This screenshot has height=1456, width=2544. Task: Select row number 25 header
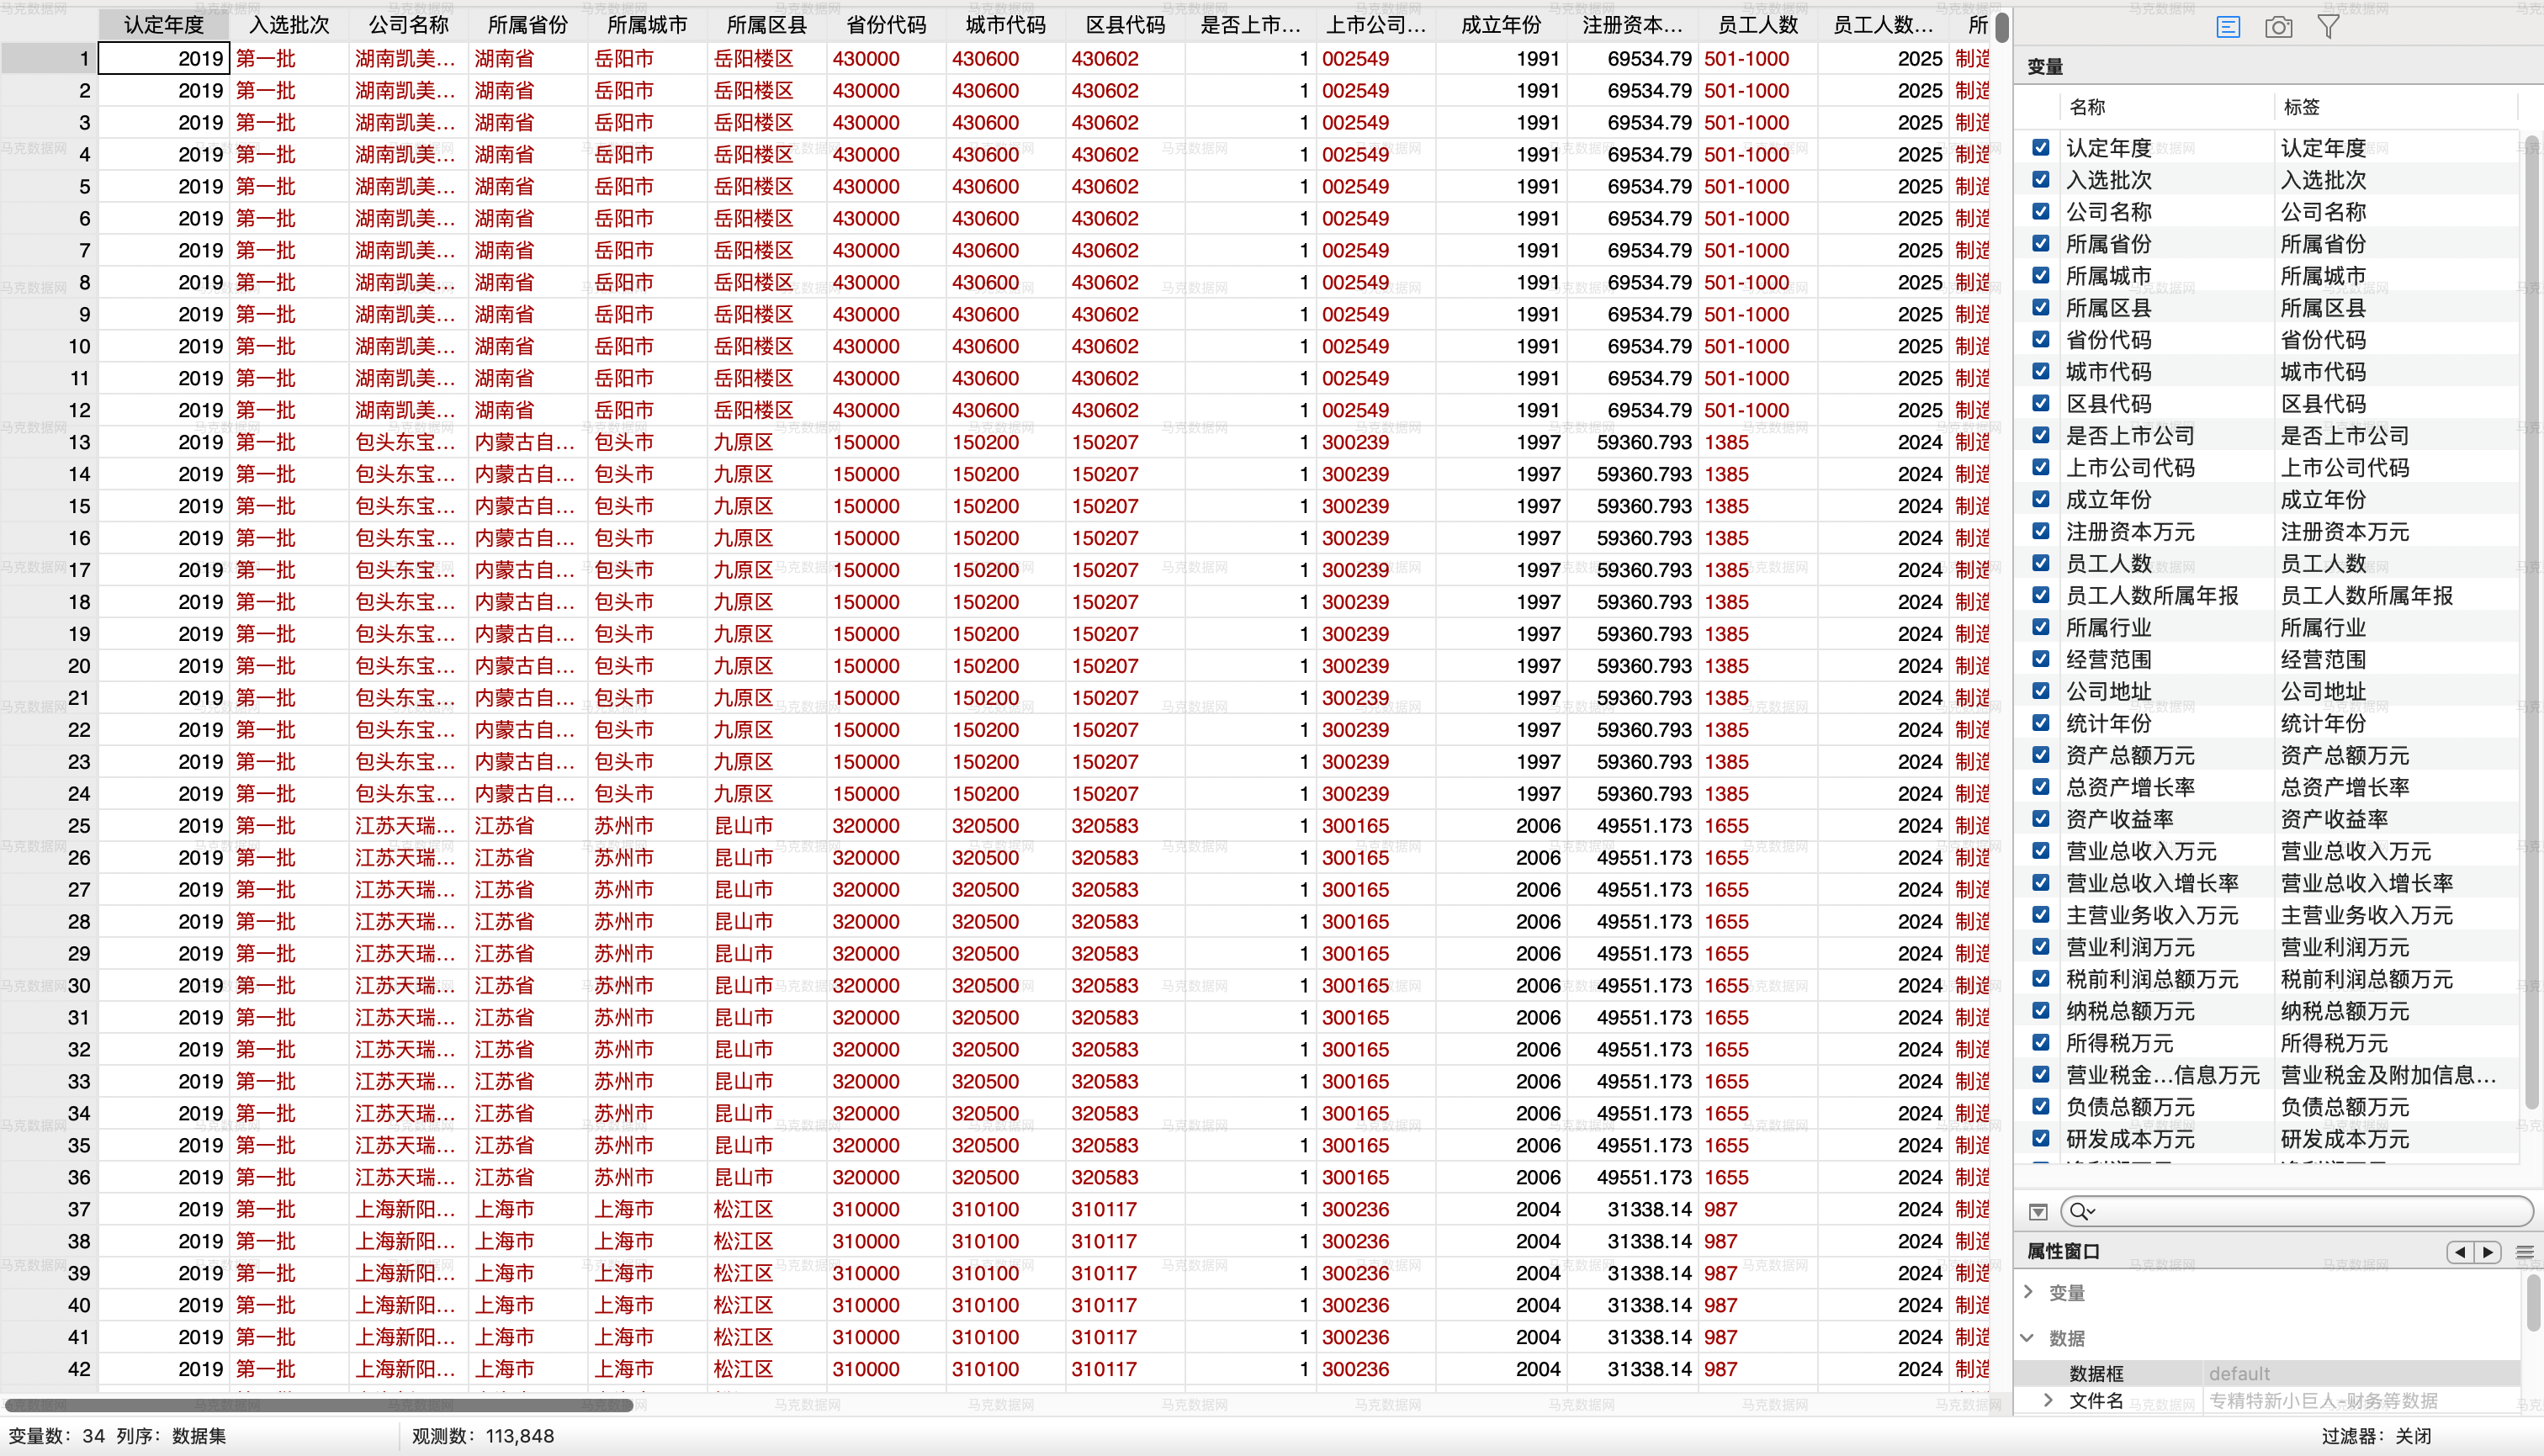click(x=49, y=826)
